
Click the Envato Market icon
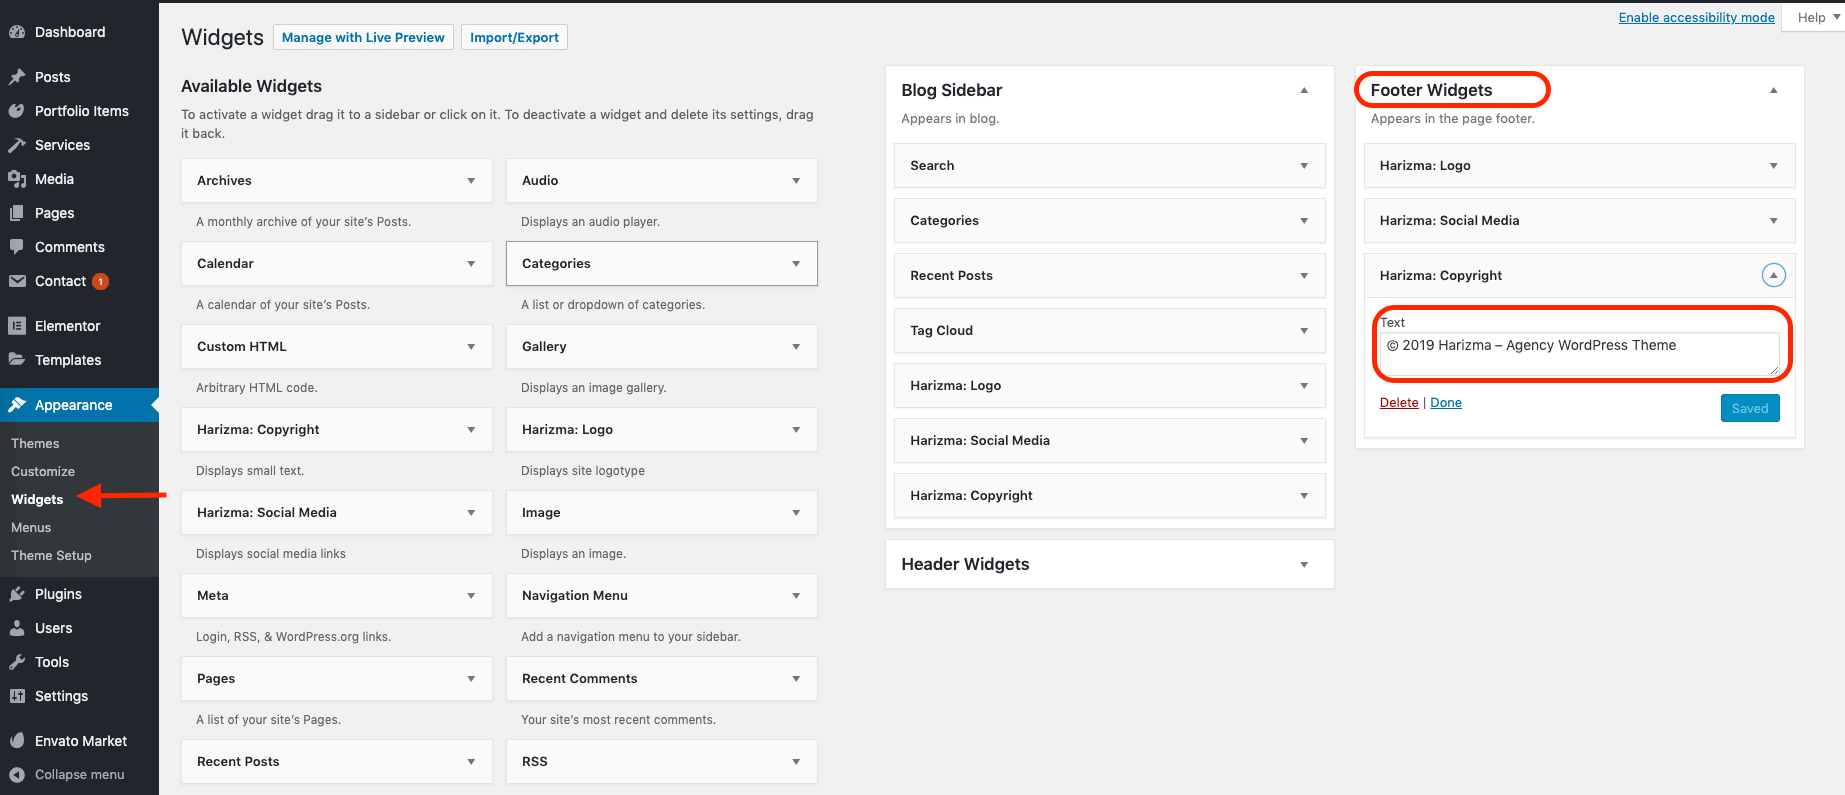point(17,741)
